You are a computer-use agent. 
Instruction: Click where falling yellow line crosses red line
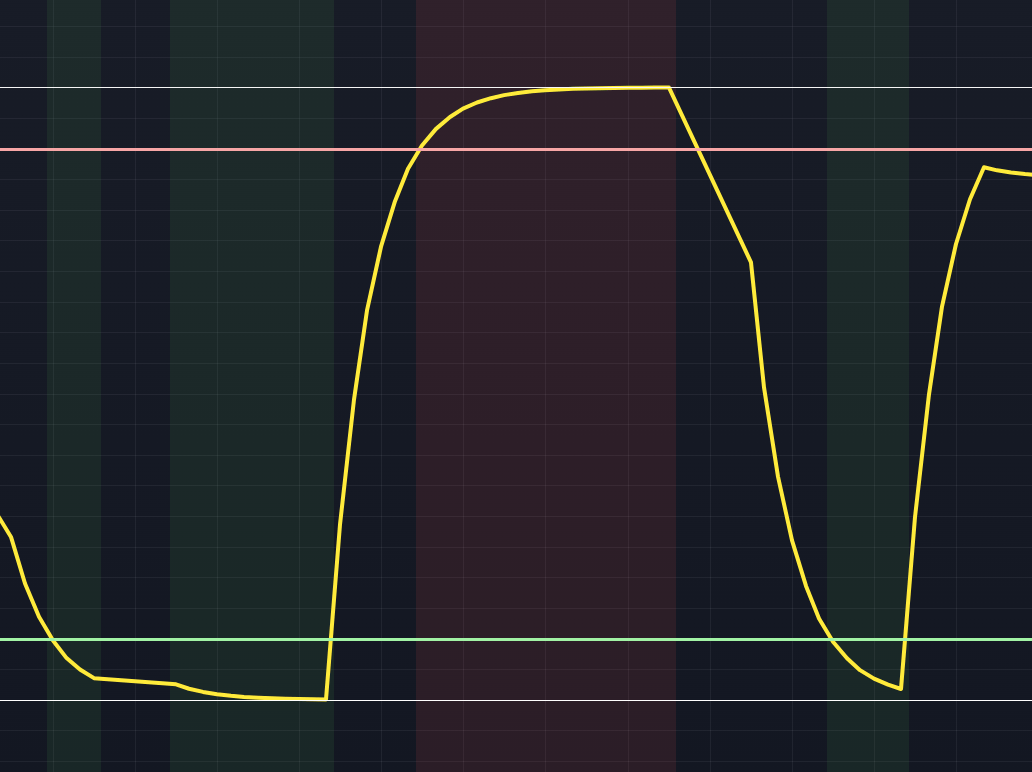[x=698, y=150]
